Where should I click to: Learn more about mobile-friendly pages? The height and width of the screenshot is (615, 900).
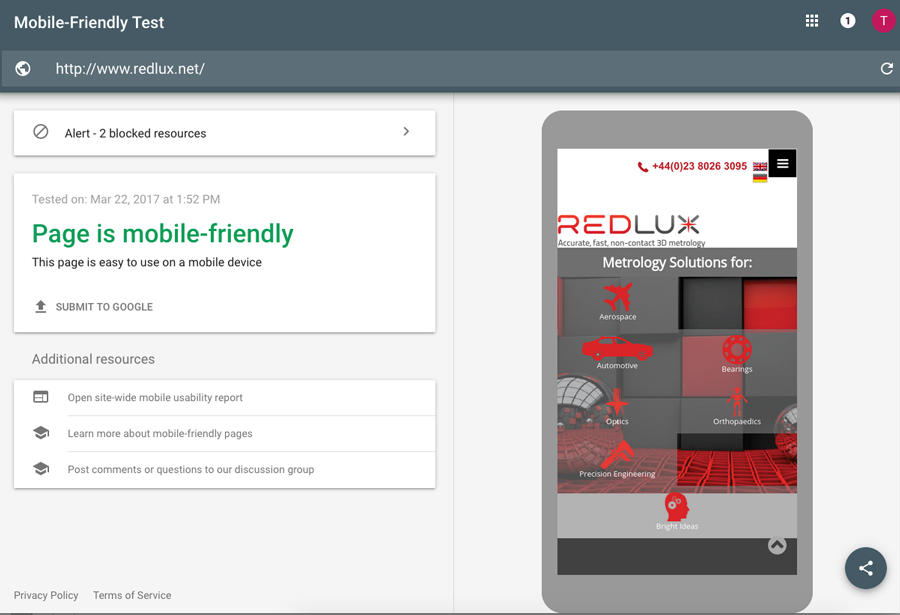[160, 434]
